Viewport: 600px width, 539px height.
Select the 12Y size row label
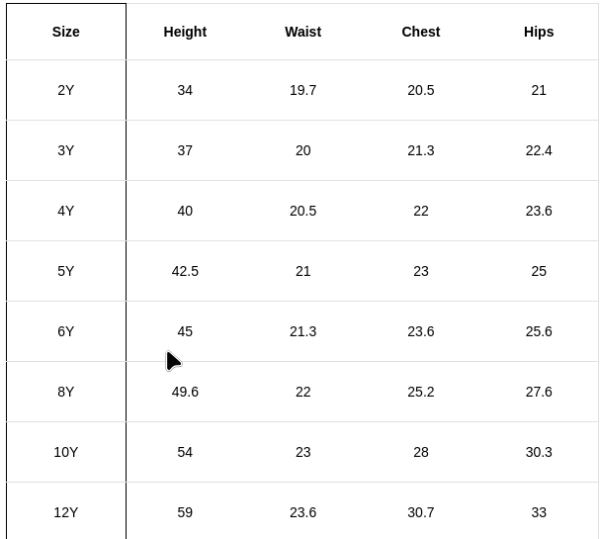(x=66, y=513)
